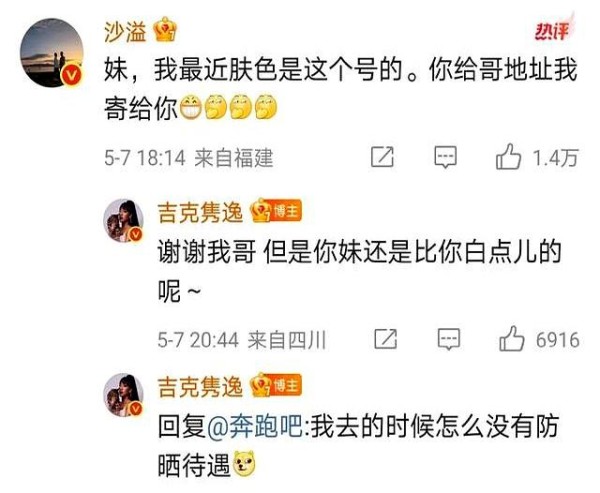The image size is (600, 493).
Task: Open the @奔跑吧 mention link
Action: (255, 426)
